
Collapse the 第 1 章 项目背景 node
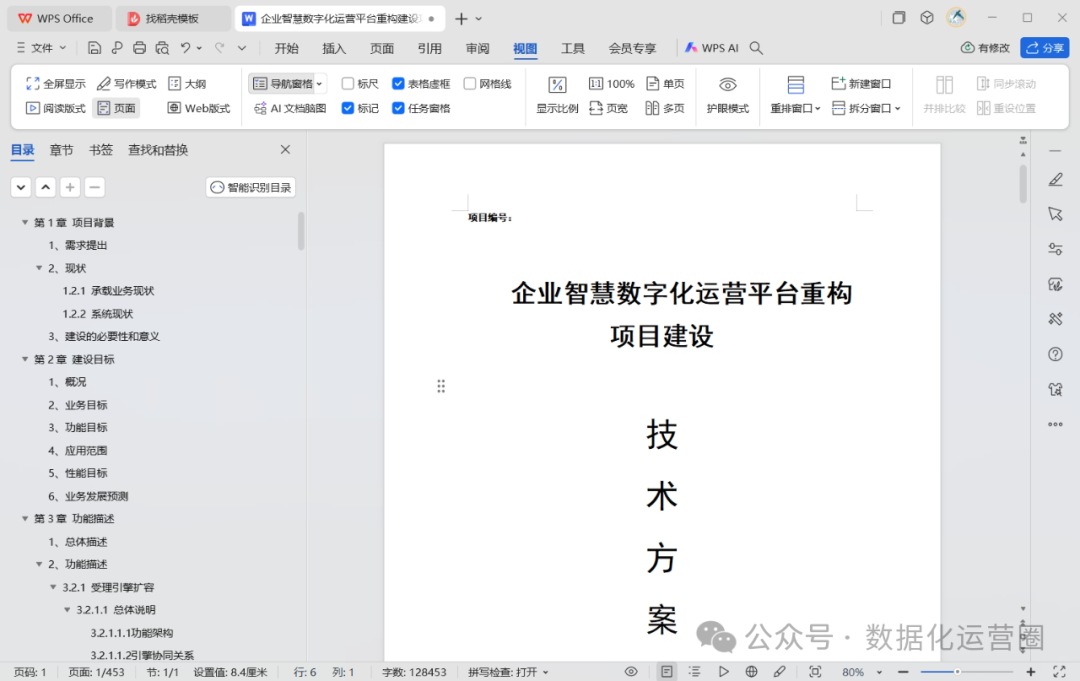coord(25,222)
